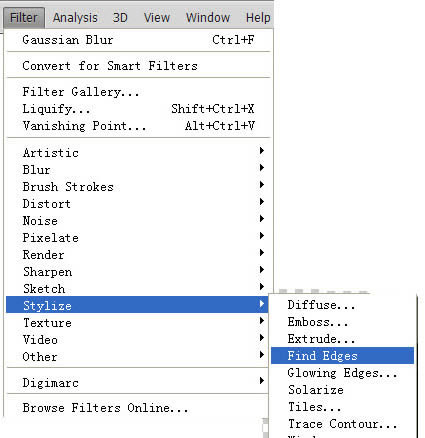Expand the Digimarc submenu
The width and height of the screenshot is (425, 438).
coord(137,382)
